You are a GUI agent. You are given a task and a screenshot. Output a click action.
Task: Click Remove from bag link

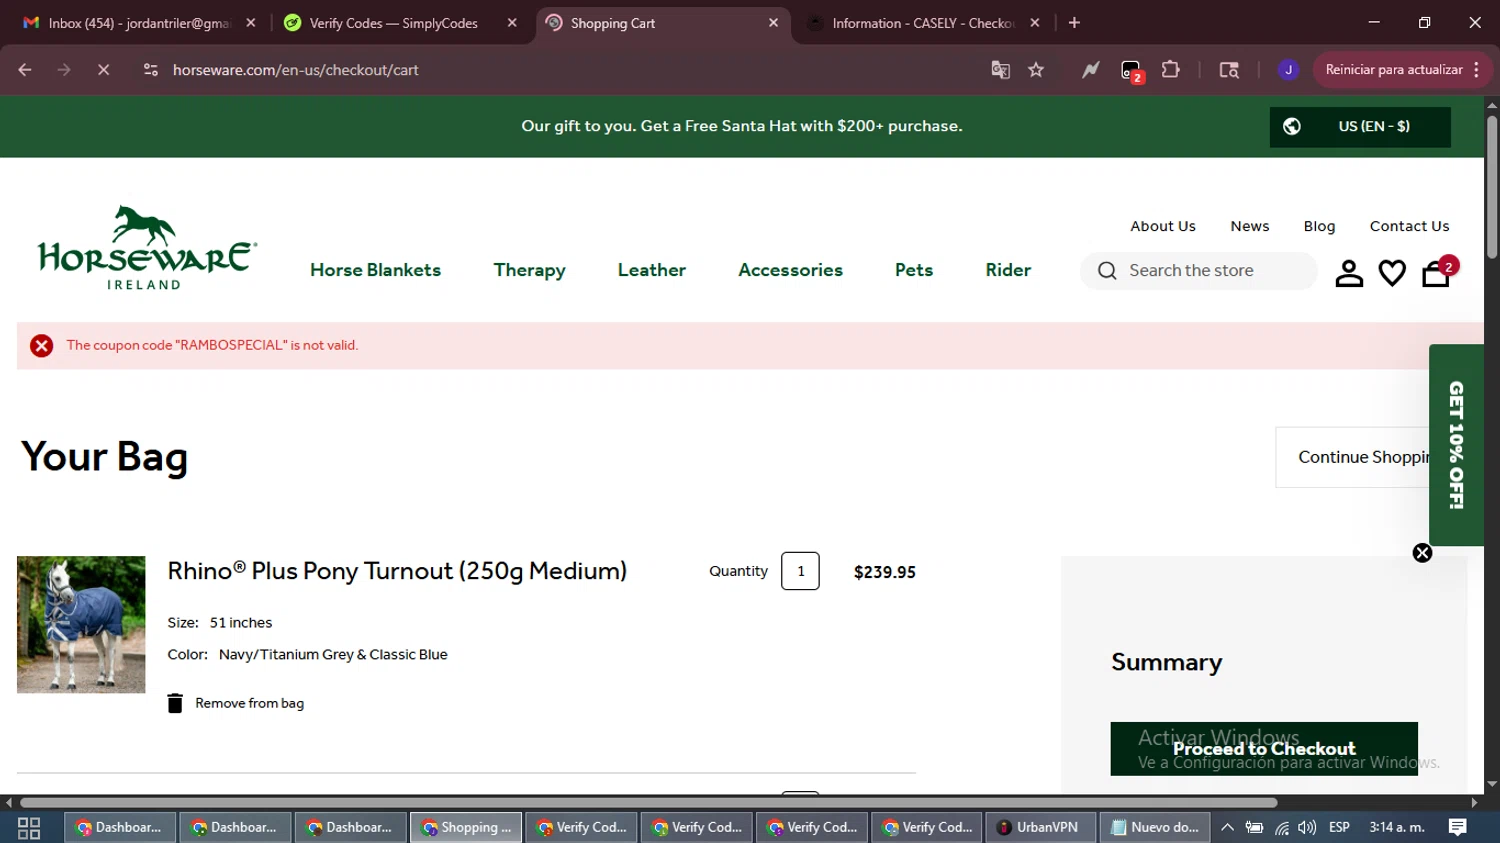click(249, 703)
